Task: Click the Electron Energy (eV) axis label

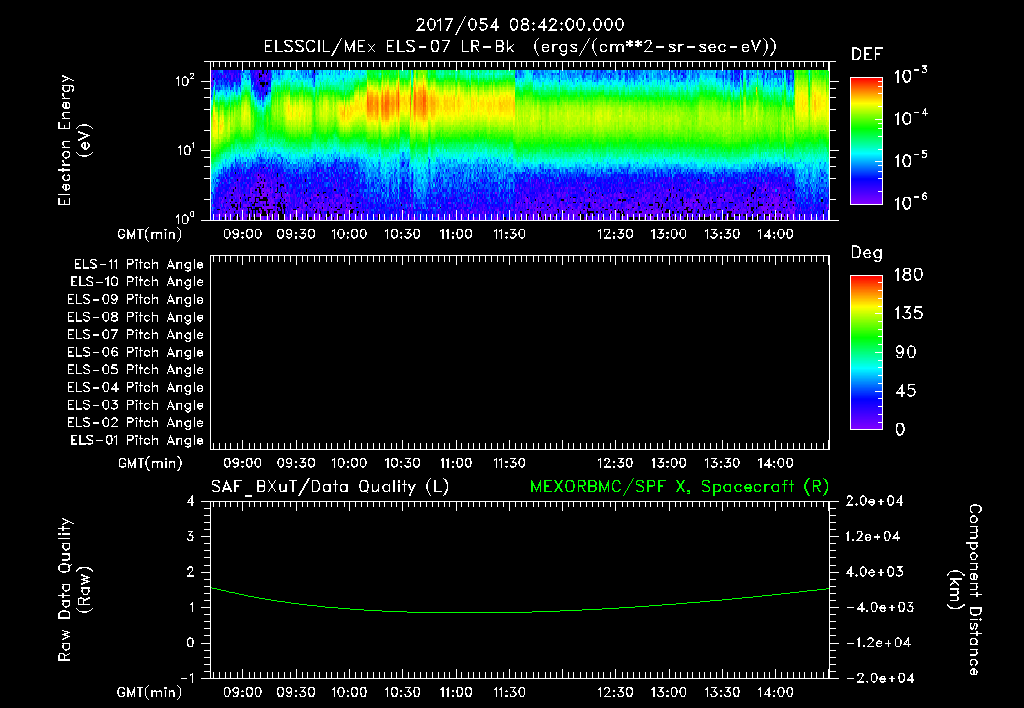Action: click(x=74, y=141)
